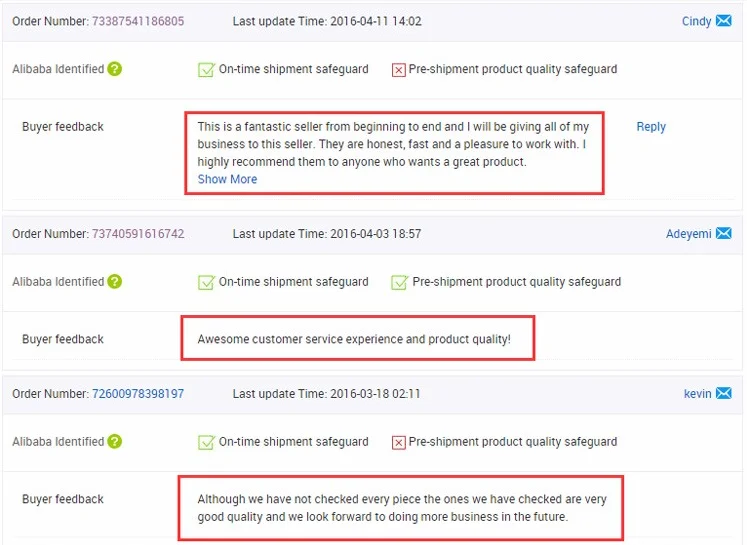Image resolution: width=747 pixels, height=545 pixels.
Task: Click On-time shipment checkmark in Adeyemi's order
Action: click(x=206, y=282)
